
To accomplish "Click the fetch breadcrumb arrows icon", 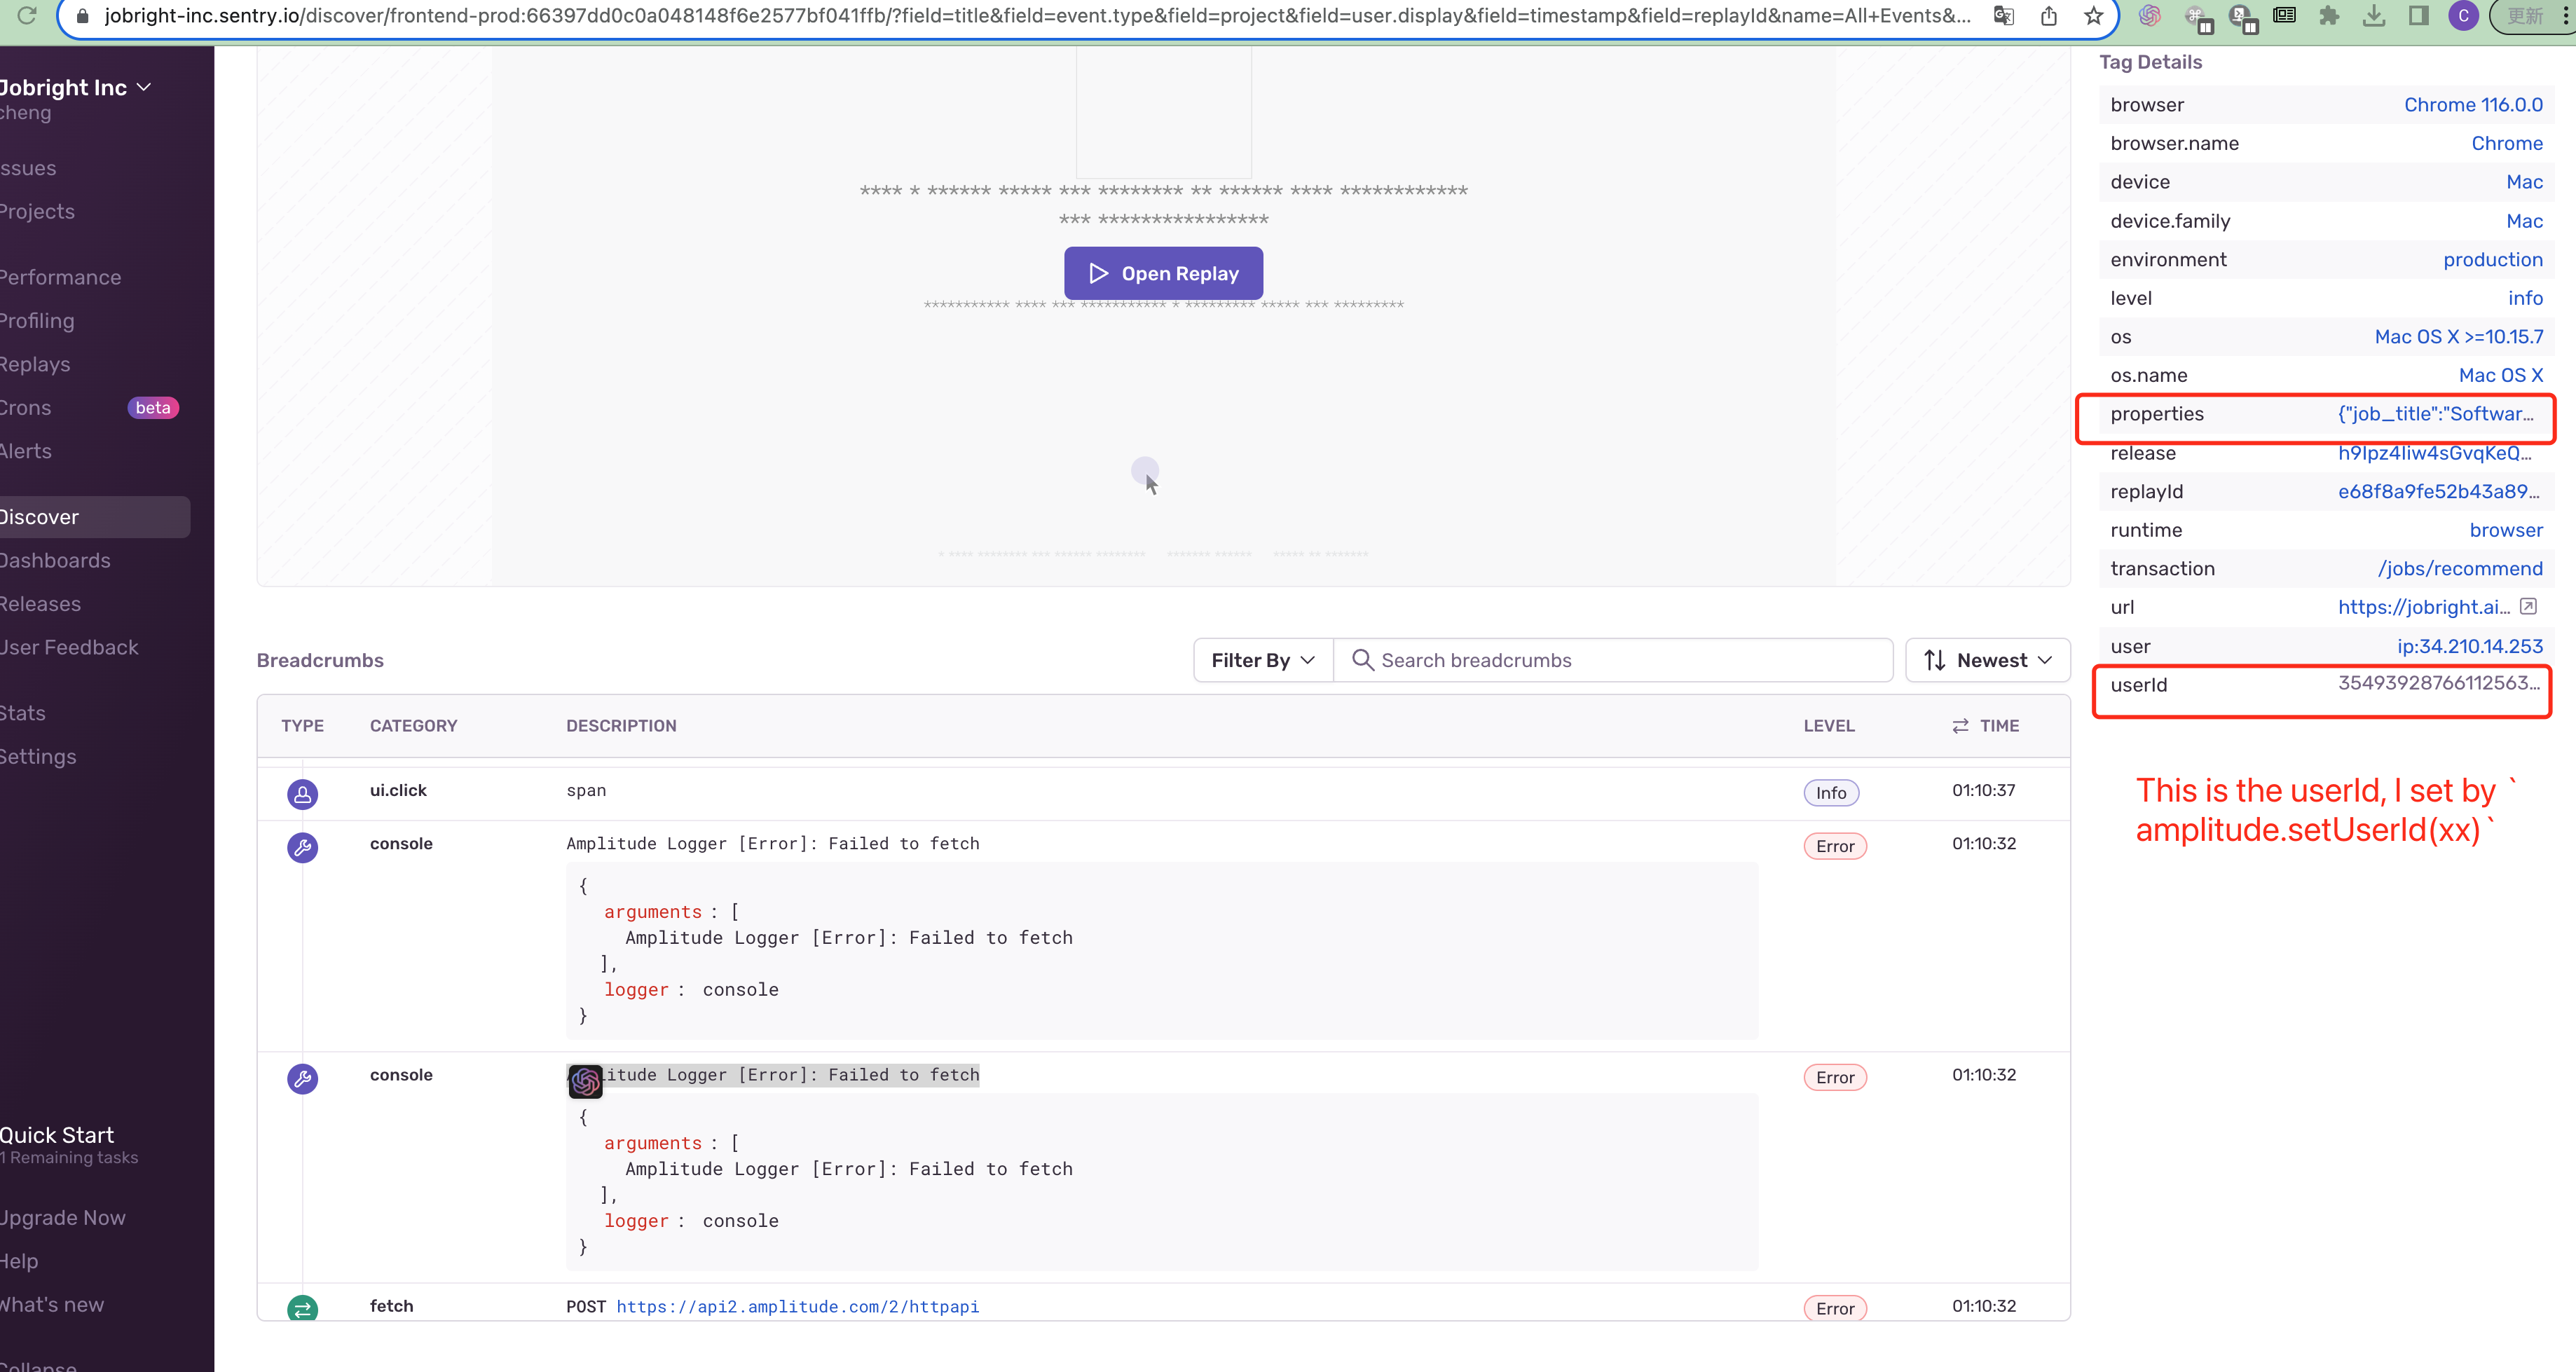I will click(x=302, y=1308).
